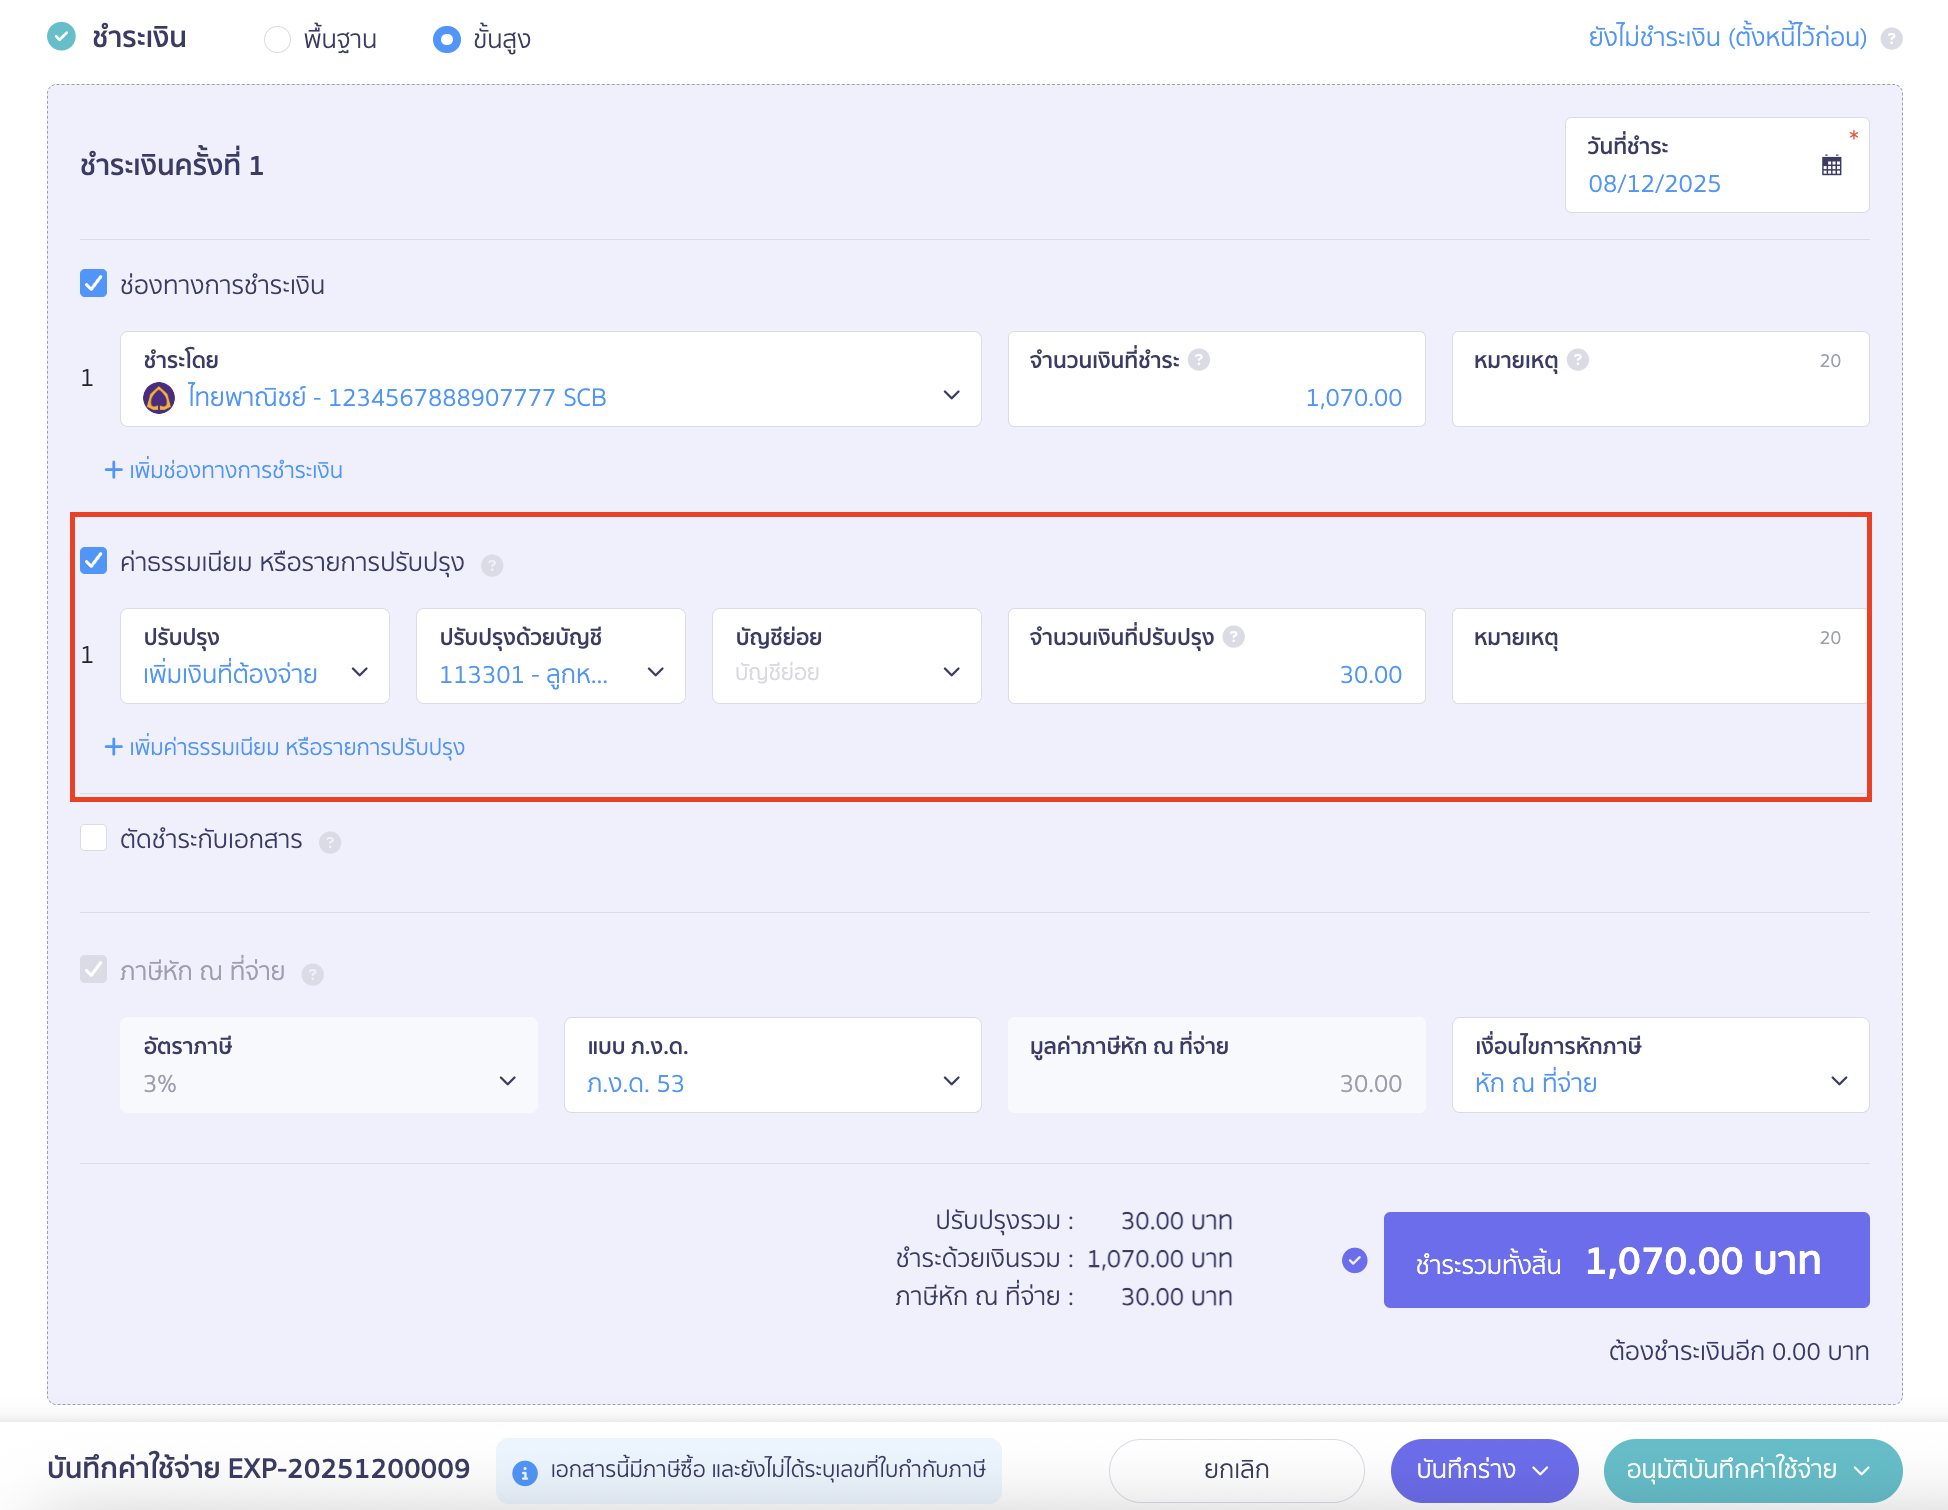The width and height of the screenshot is (1948, 1510).
Task: Click ยังไม่ชำระเงิน (ตั้งหนี้ไว้ก่อน) link
Action: 1727,38
